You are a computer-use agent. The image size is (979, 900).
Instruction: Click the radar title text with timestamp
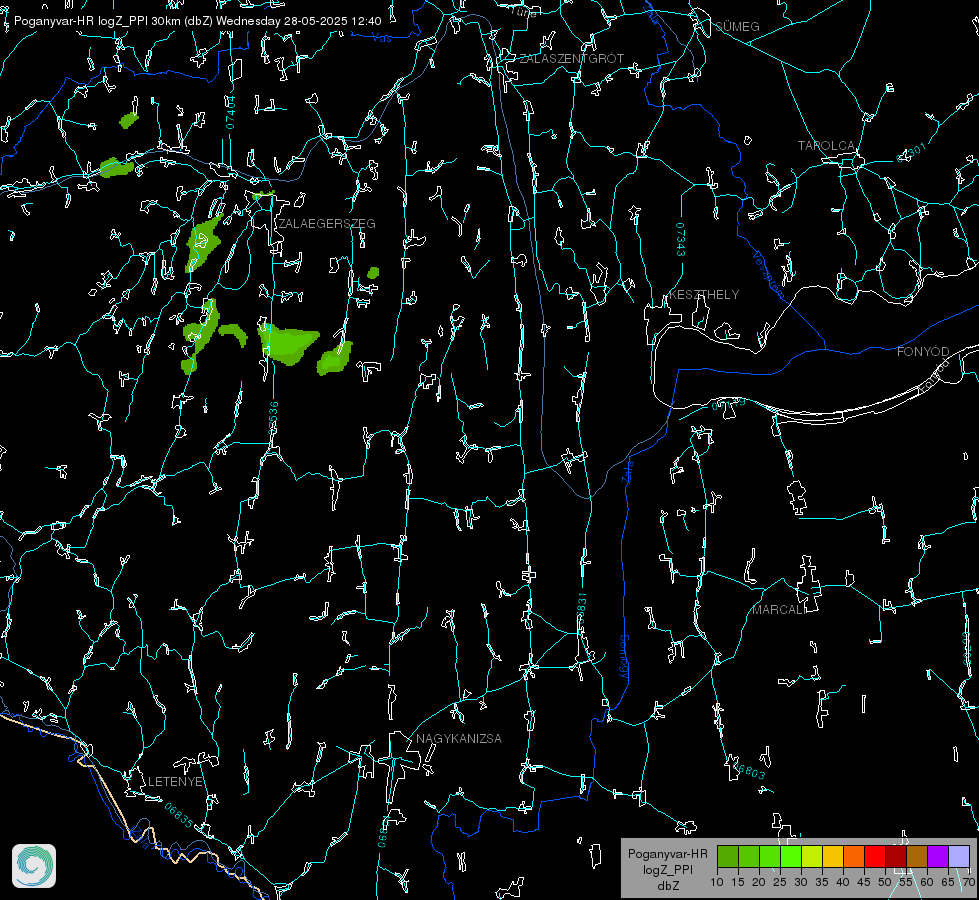(197, 21)
